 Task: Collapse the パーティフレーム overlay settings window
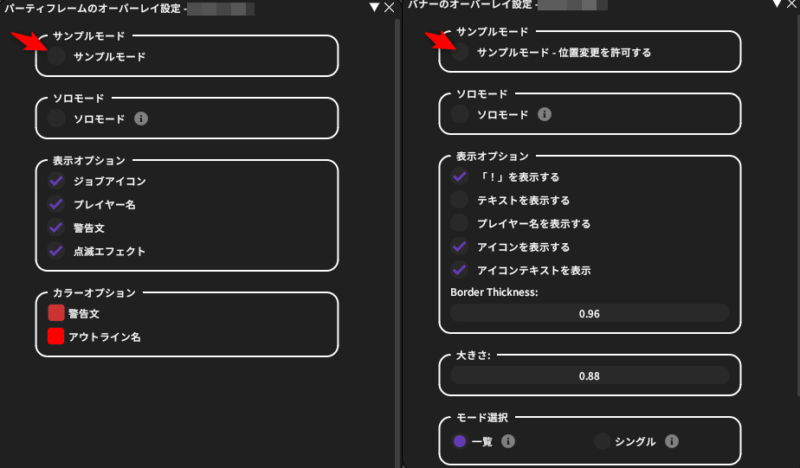click(374, 7)
